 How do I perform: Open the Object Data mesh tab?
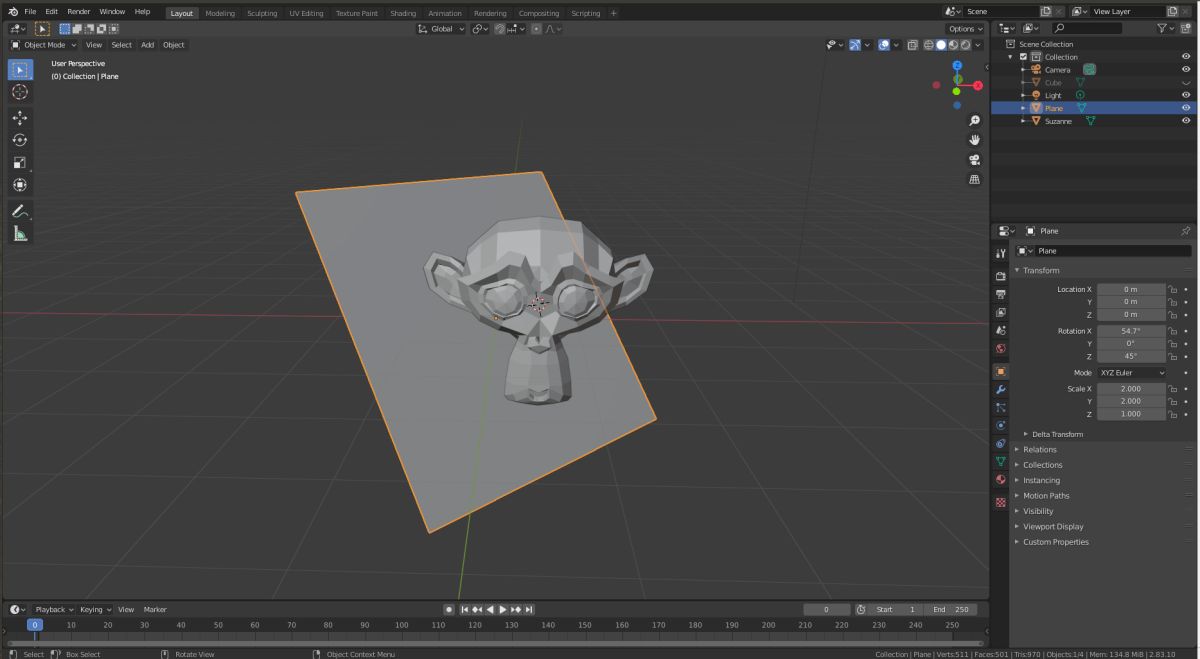pyautogui.click(x=1000, y=461)
